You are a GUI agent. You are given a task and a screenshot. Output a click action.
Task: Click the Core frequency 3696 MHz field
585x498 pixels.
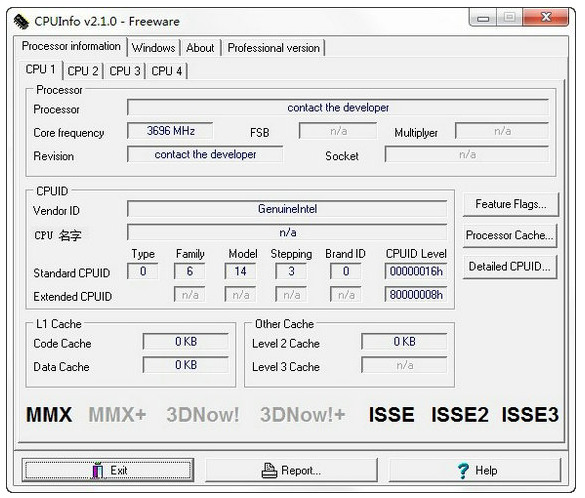pos(170,131)
